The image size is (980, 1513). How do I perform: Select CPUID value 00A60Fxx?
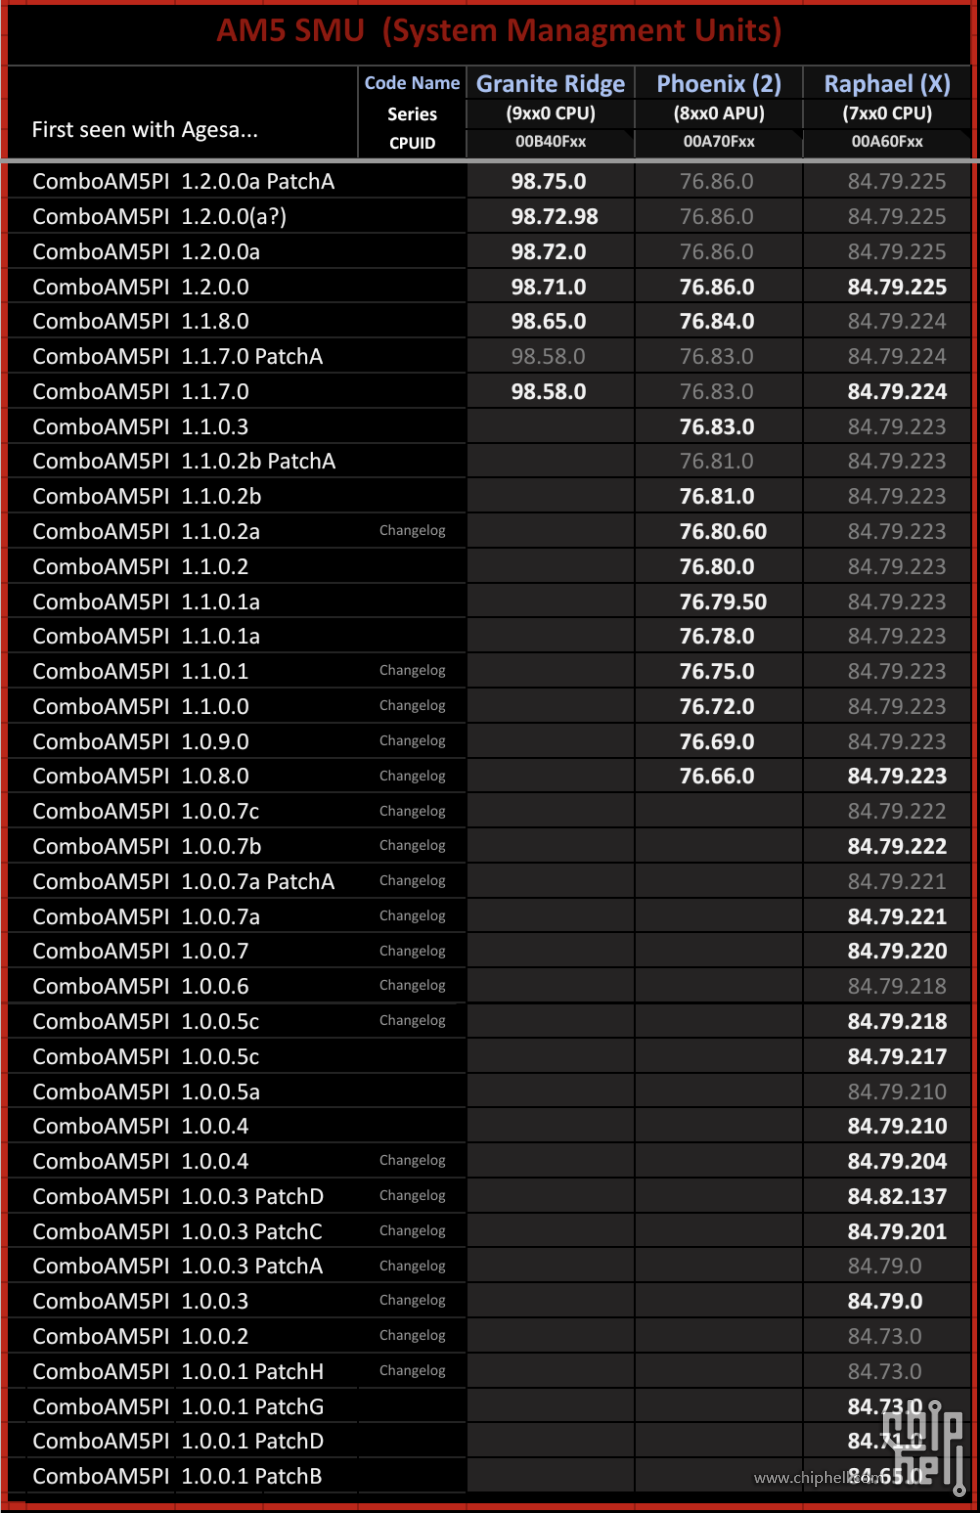pos(887,142)
